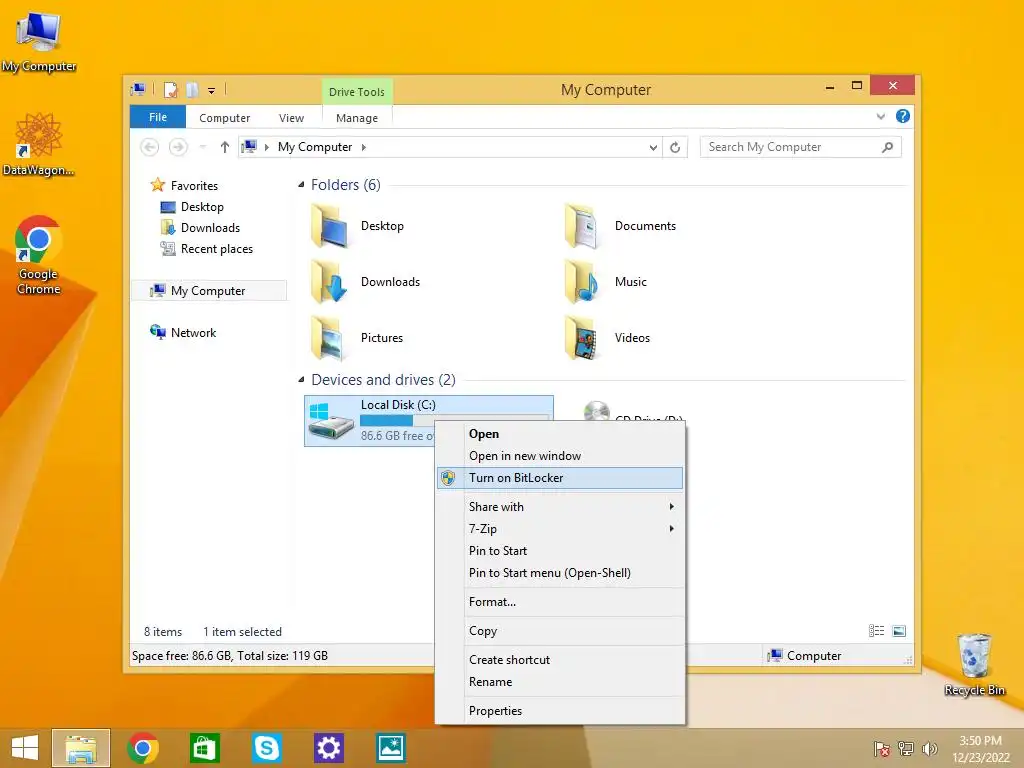Click the DataWagon desktop shortcut

click(39, 144)
